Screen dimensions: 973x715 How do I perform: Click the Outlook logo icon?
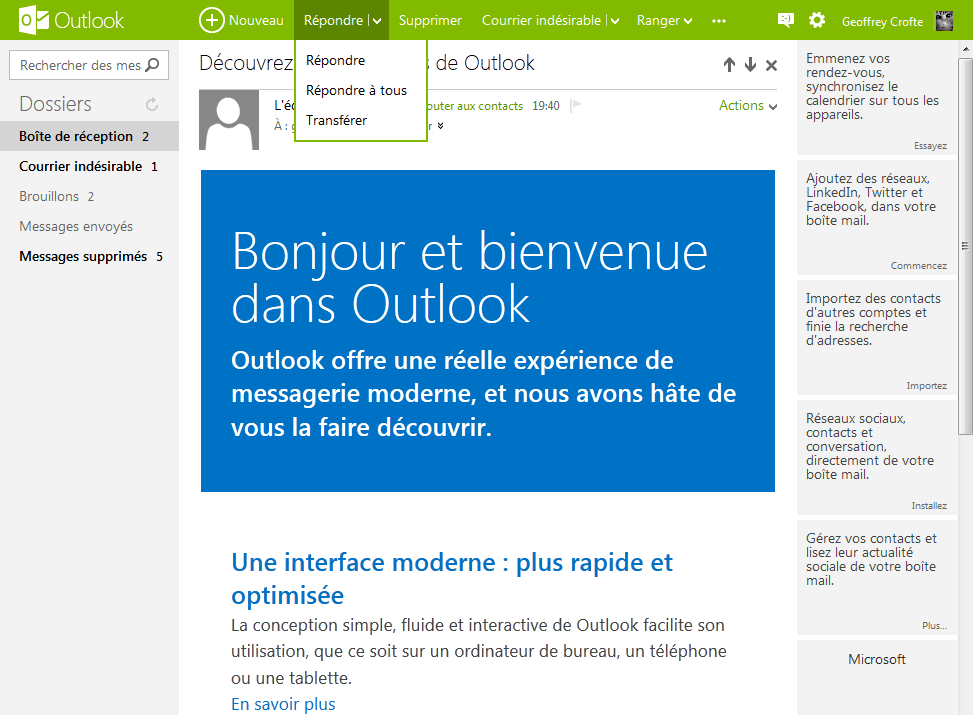(34, 20)
